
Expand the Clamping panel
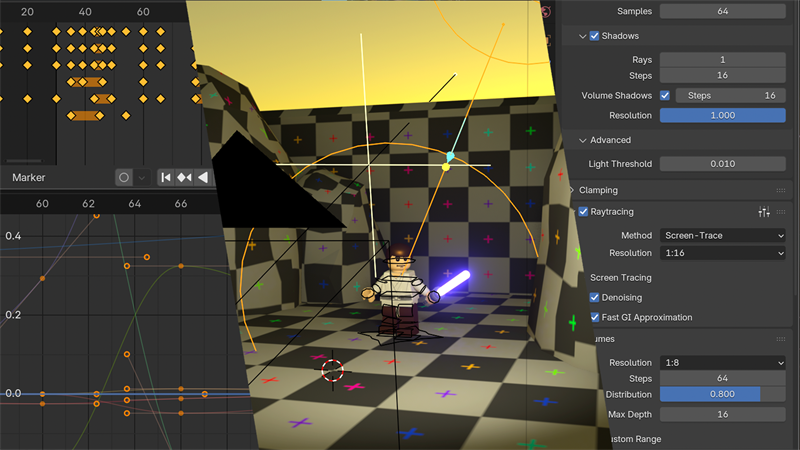(574, 190)
